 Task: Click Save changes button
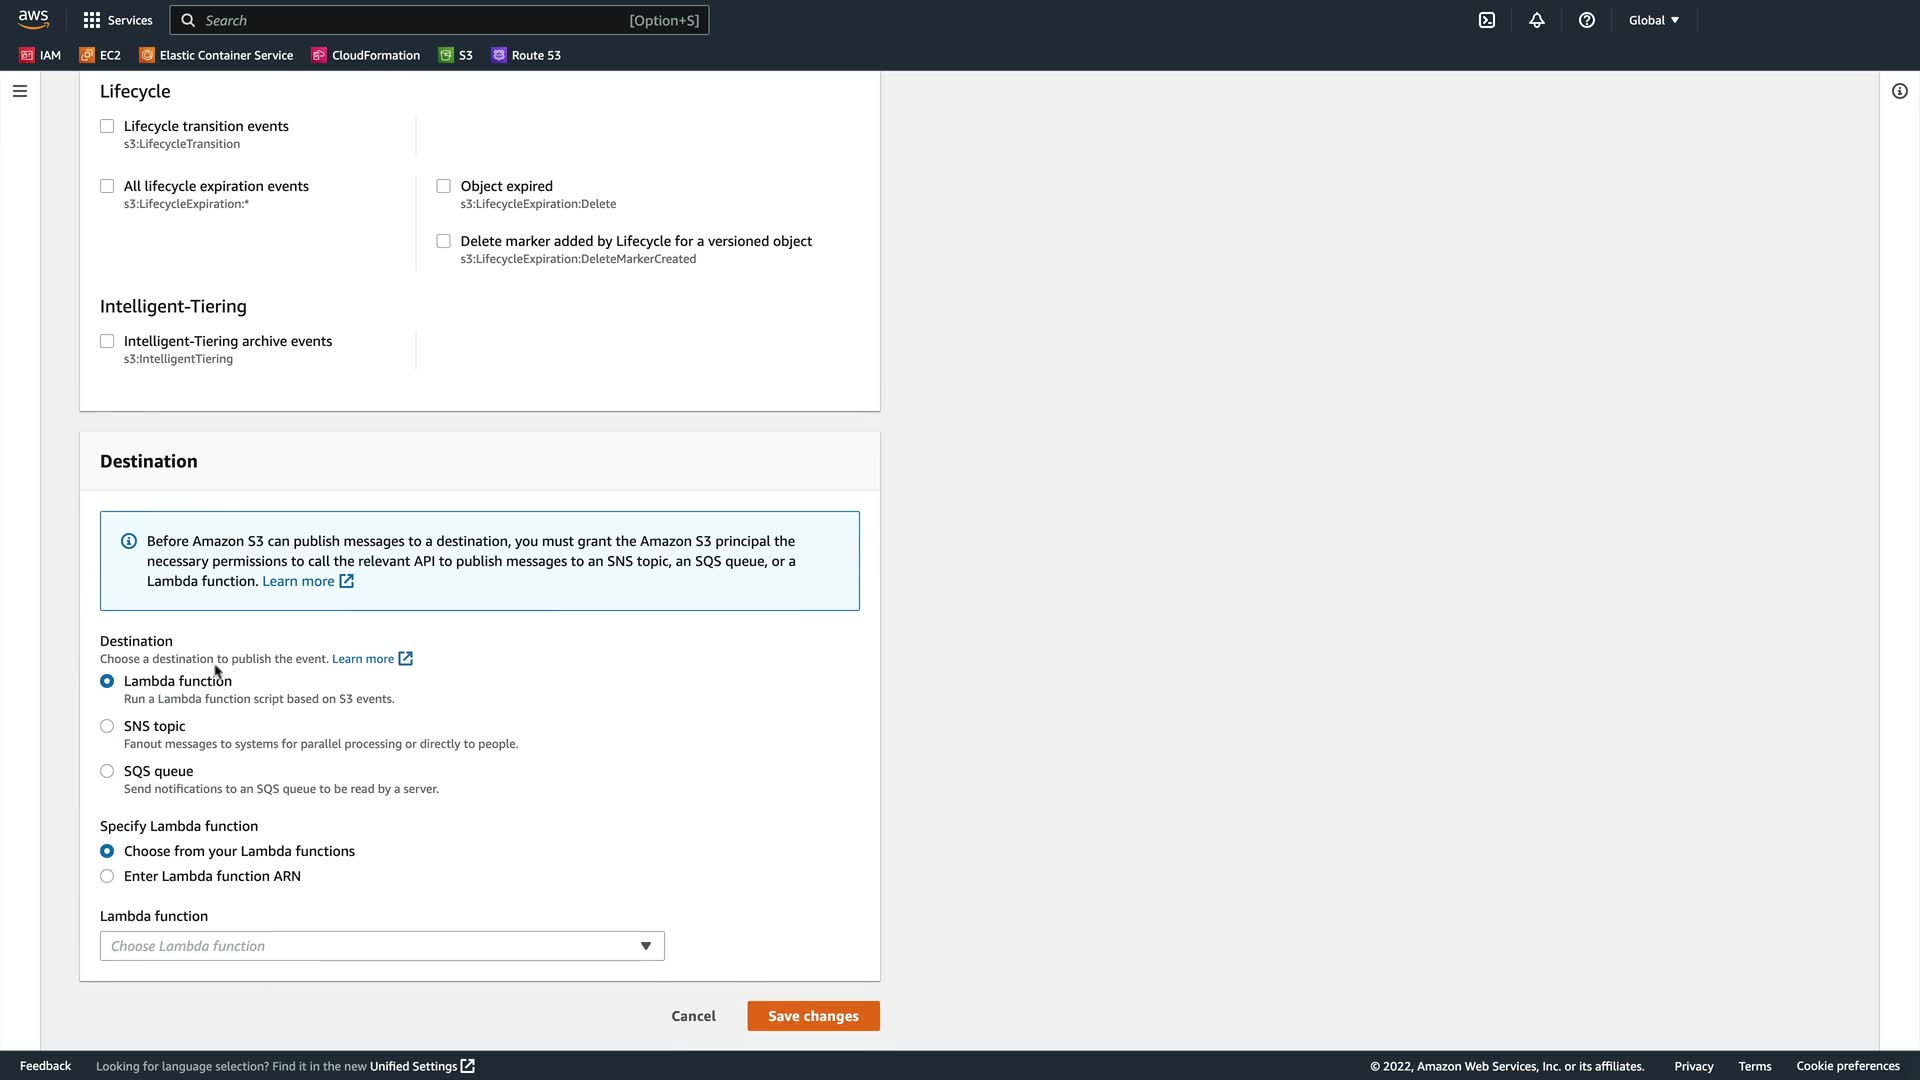[x=813, y=1016]
